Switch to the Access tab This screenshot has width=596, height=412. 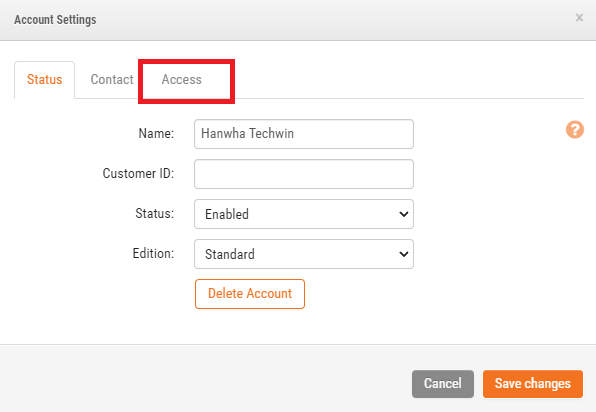pyautogui.click(x=182, y=79)
